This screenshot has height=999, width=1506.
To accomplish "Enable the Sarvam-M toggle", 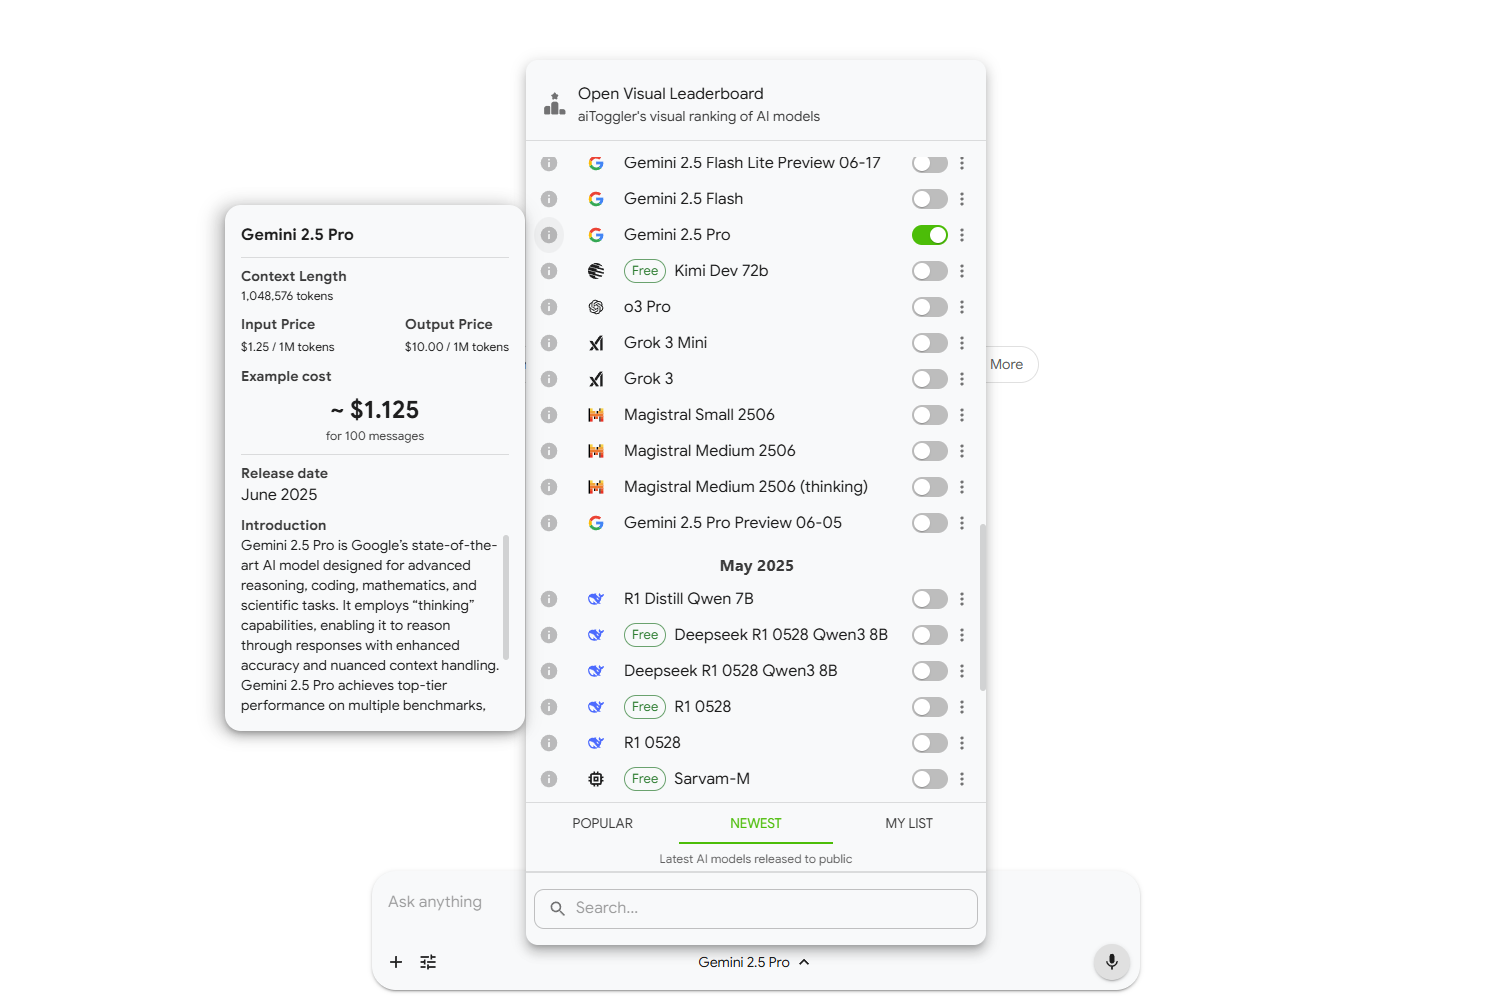I will coord(929,779).
